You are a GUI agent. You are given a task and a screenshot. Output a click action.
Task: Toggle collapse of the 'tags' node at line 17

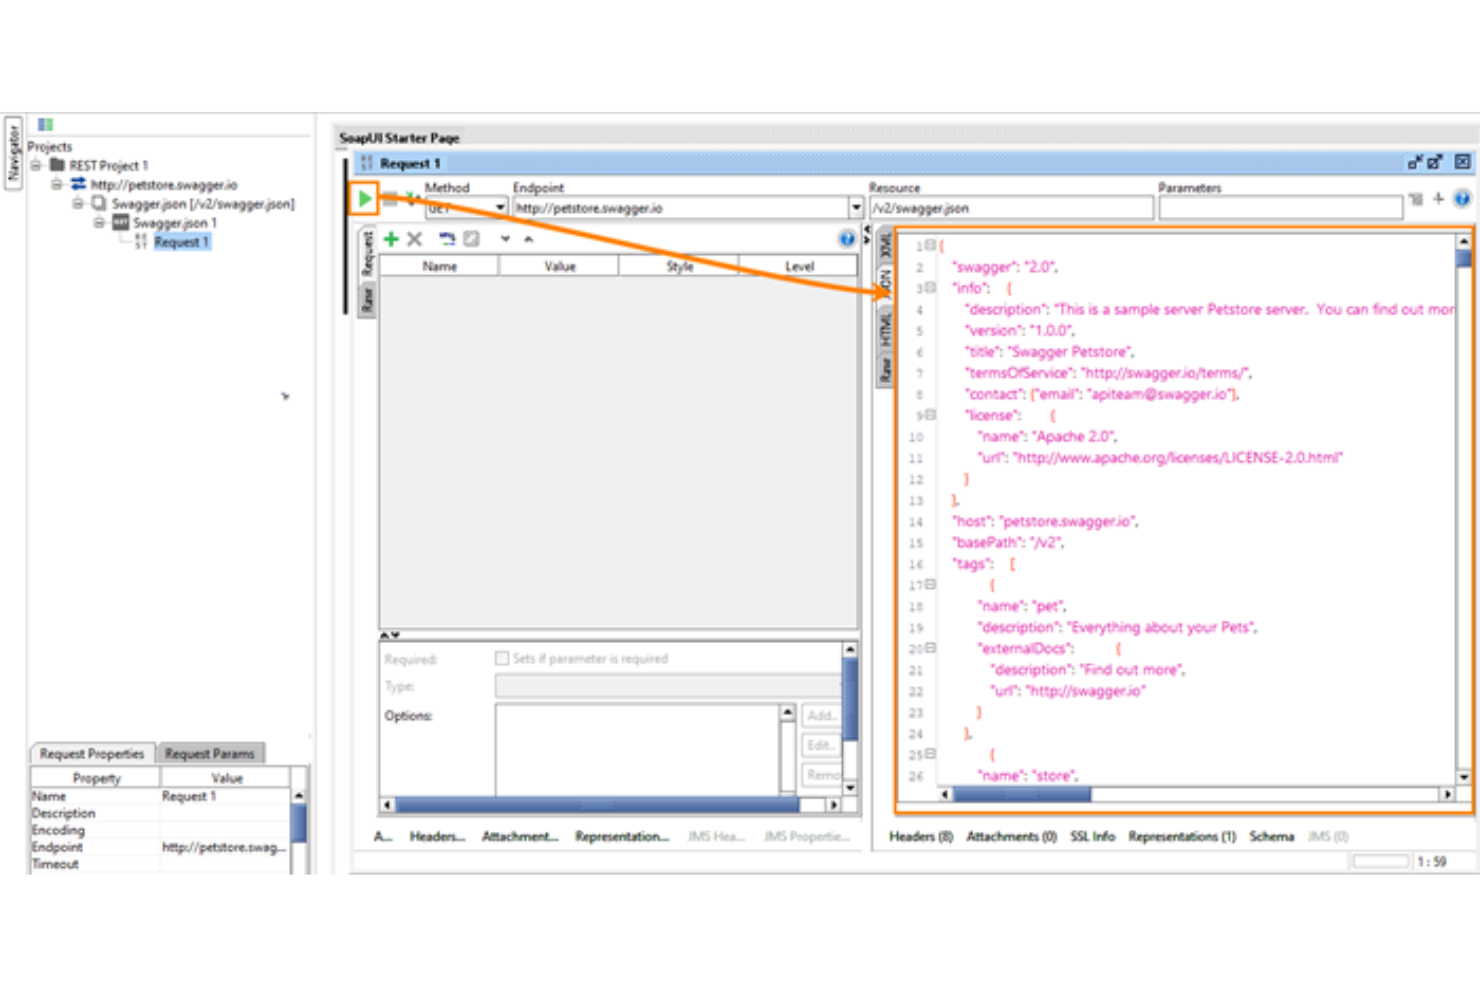[x=931, y=584]
